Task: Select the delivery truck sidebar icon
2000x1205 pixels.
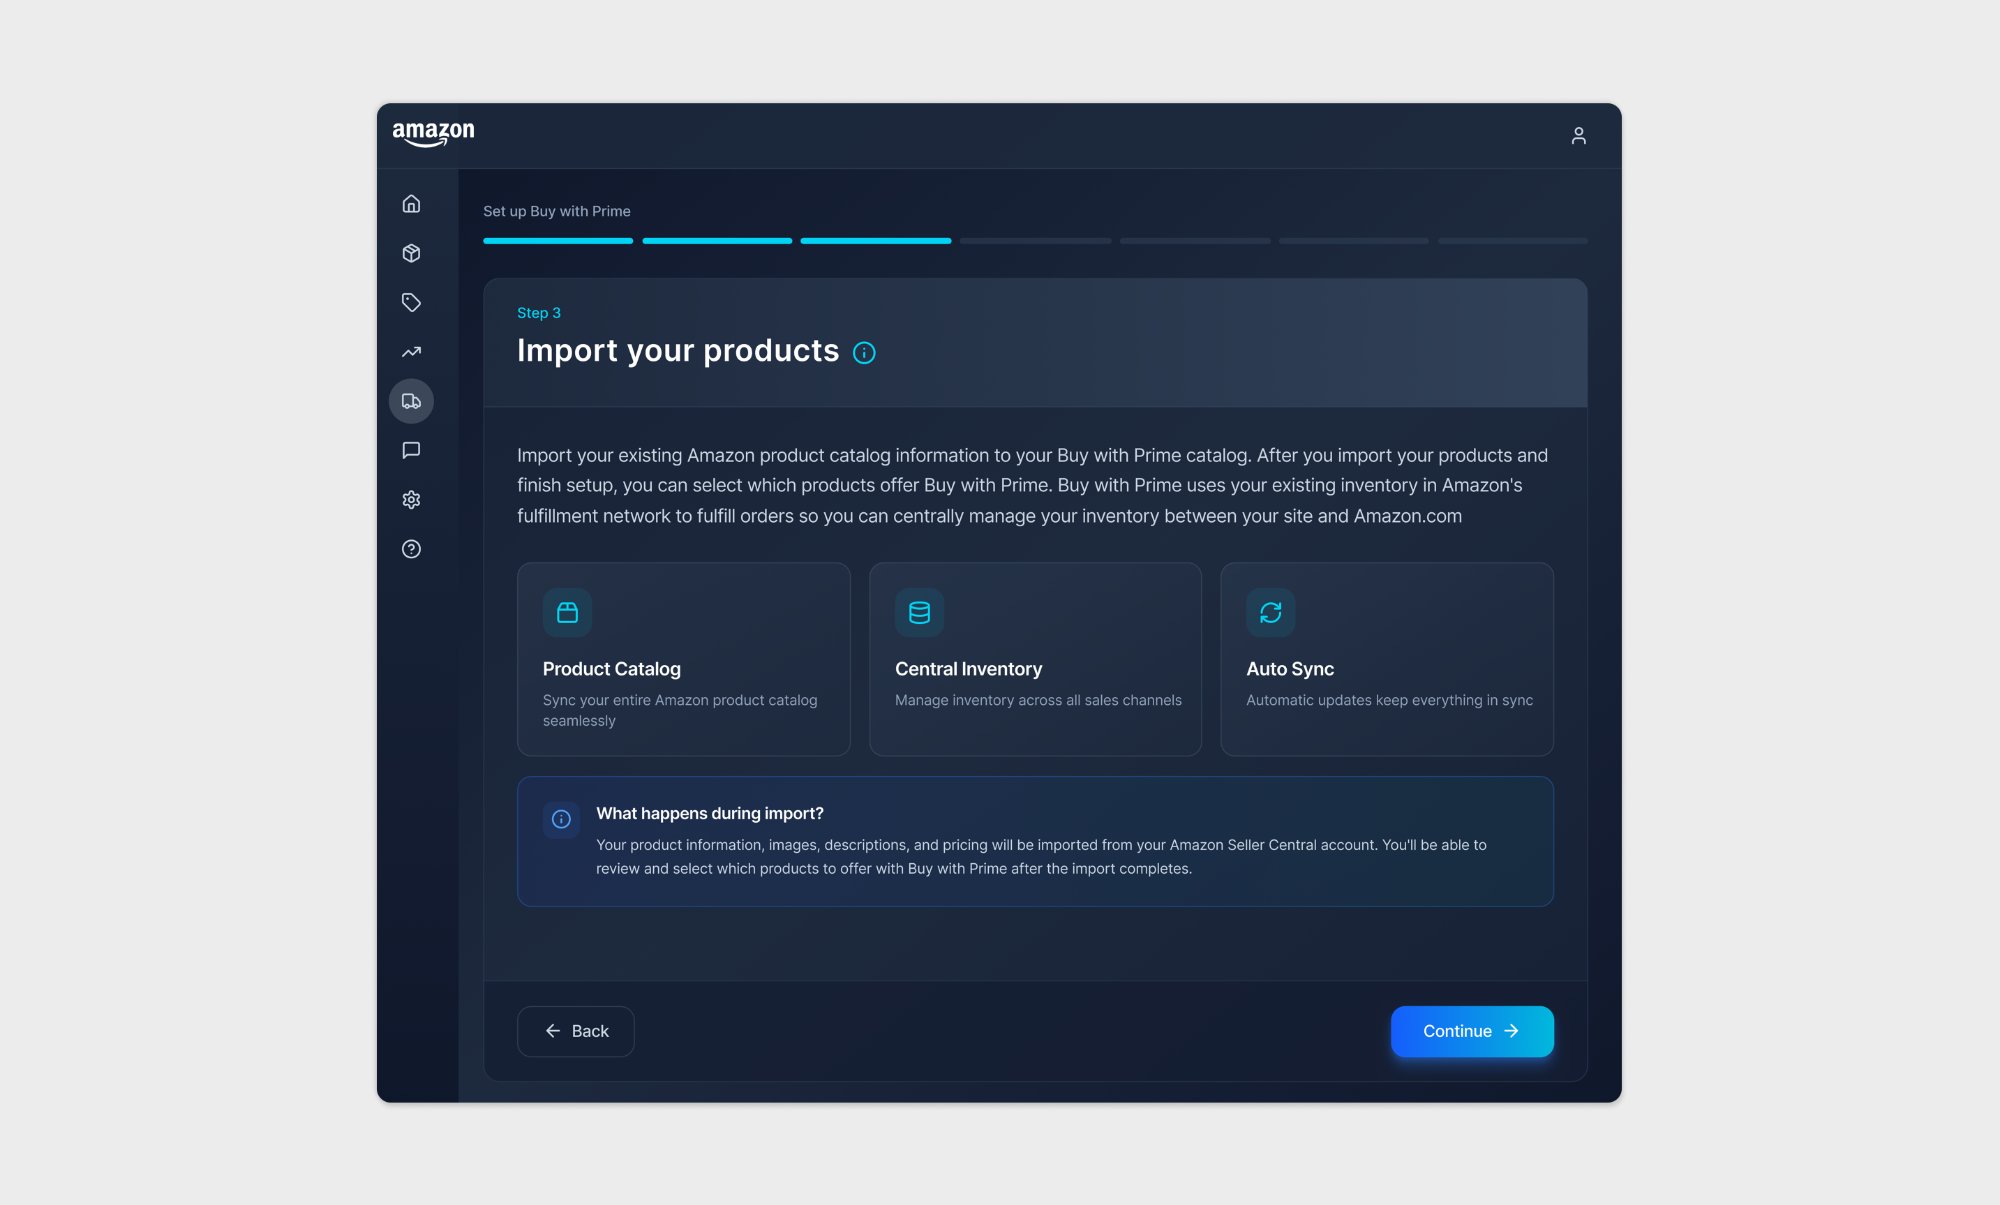Action: click(x=411, y=401)
